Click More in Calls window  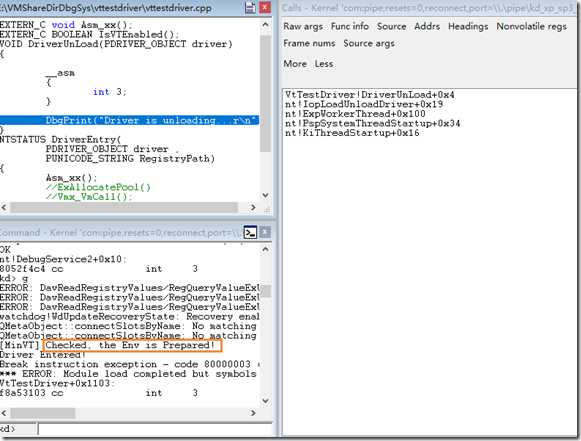(295, 64)
